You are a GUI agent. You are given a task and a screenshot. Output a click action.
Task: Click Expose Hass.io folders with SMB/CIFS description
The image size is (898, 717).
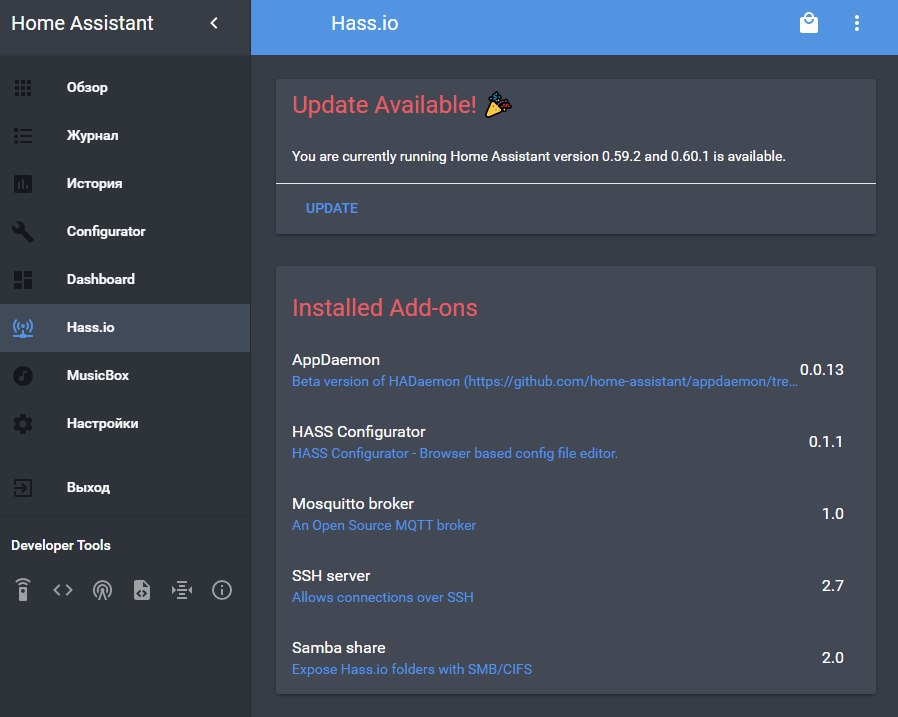click(x=412, y=669)
